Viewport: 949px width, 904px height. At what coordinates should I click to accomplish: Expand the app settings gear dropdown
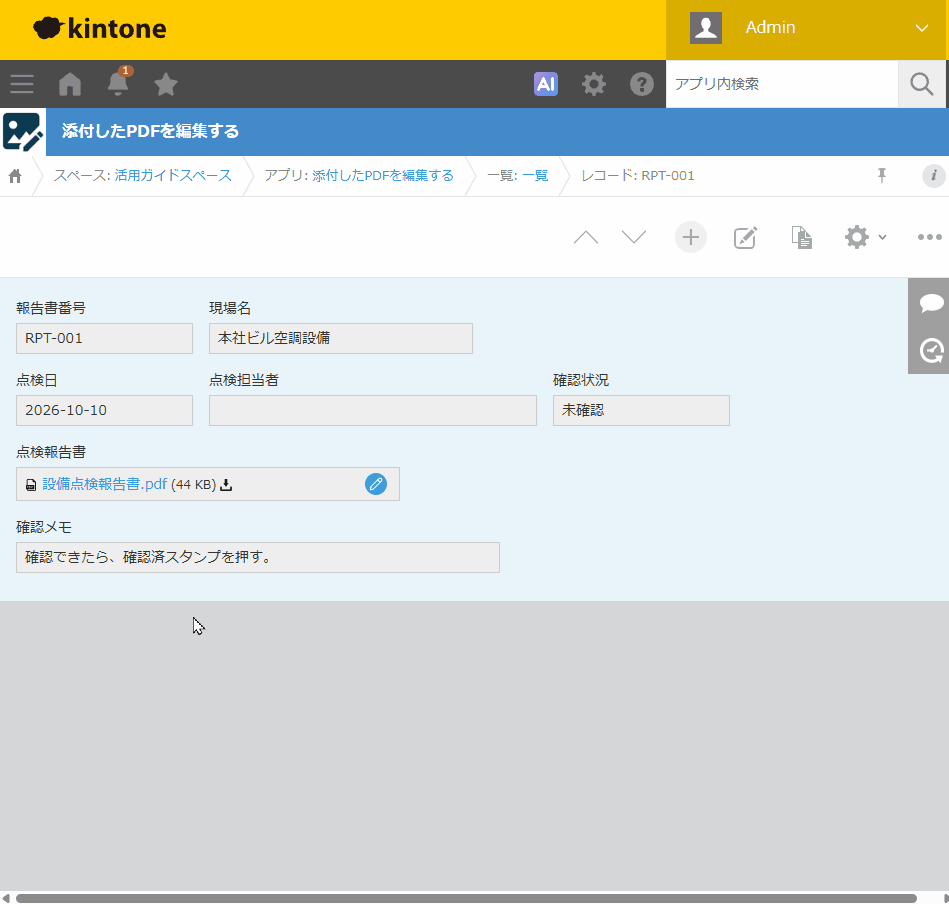865,237
